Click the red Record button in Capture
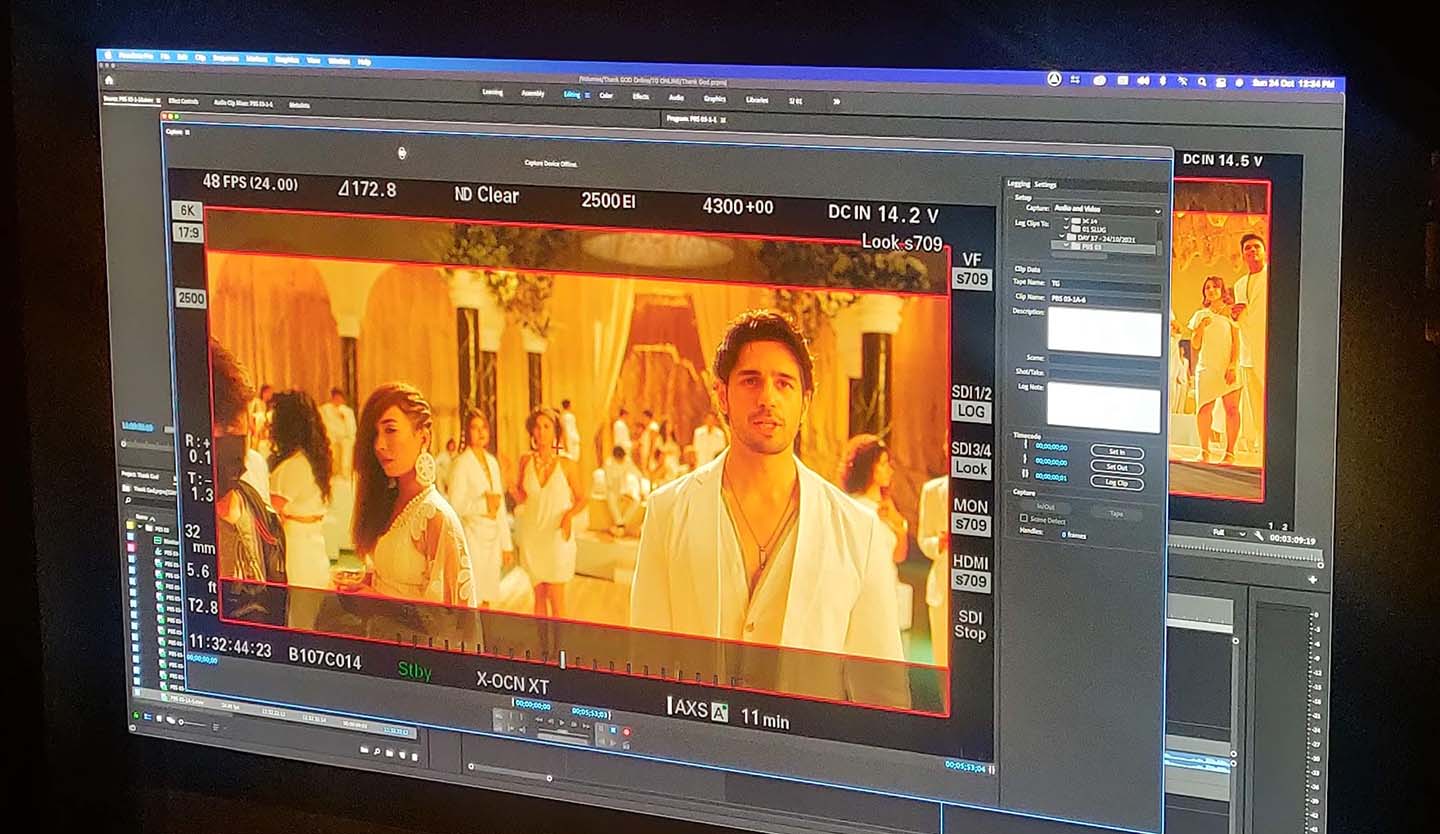This screenshot has height=834, width=1440. (626, 732)
